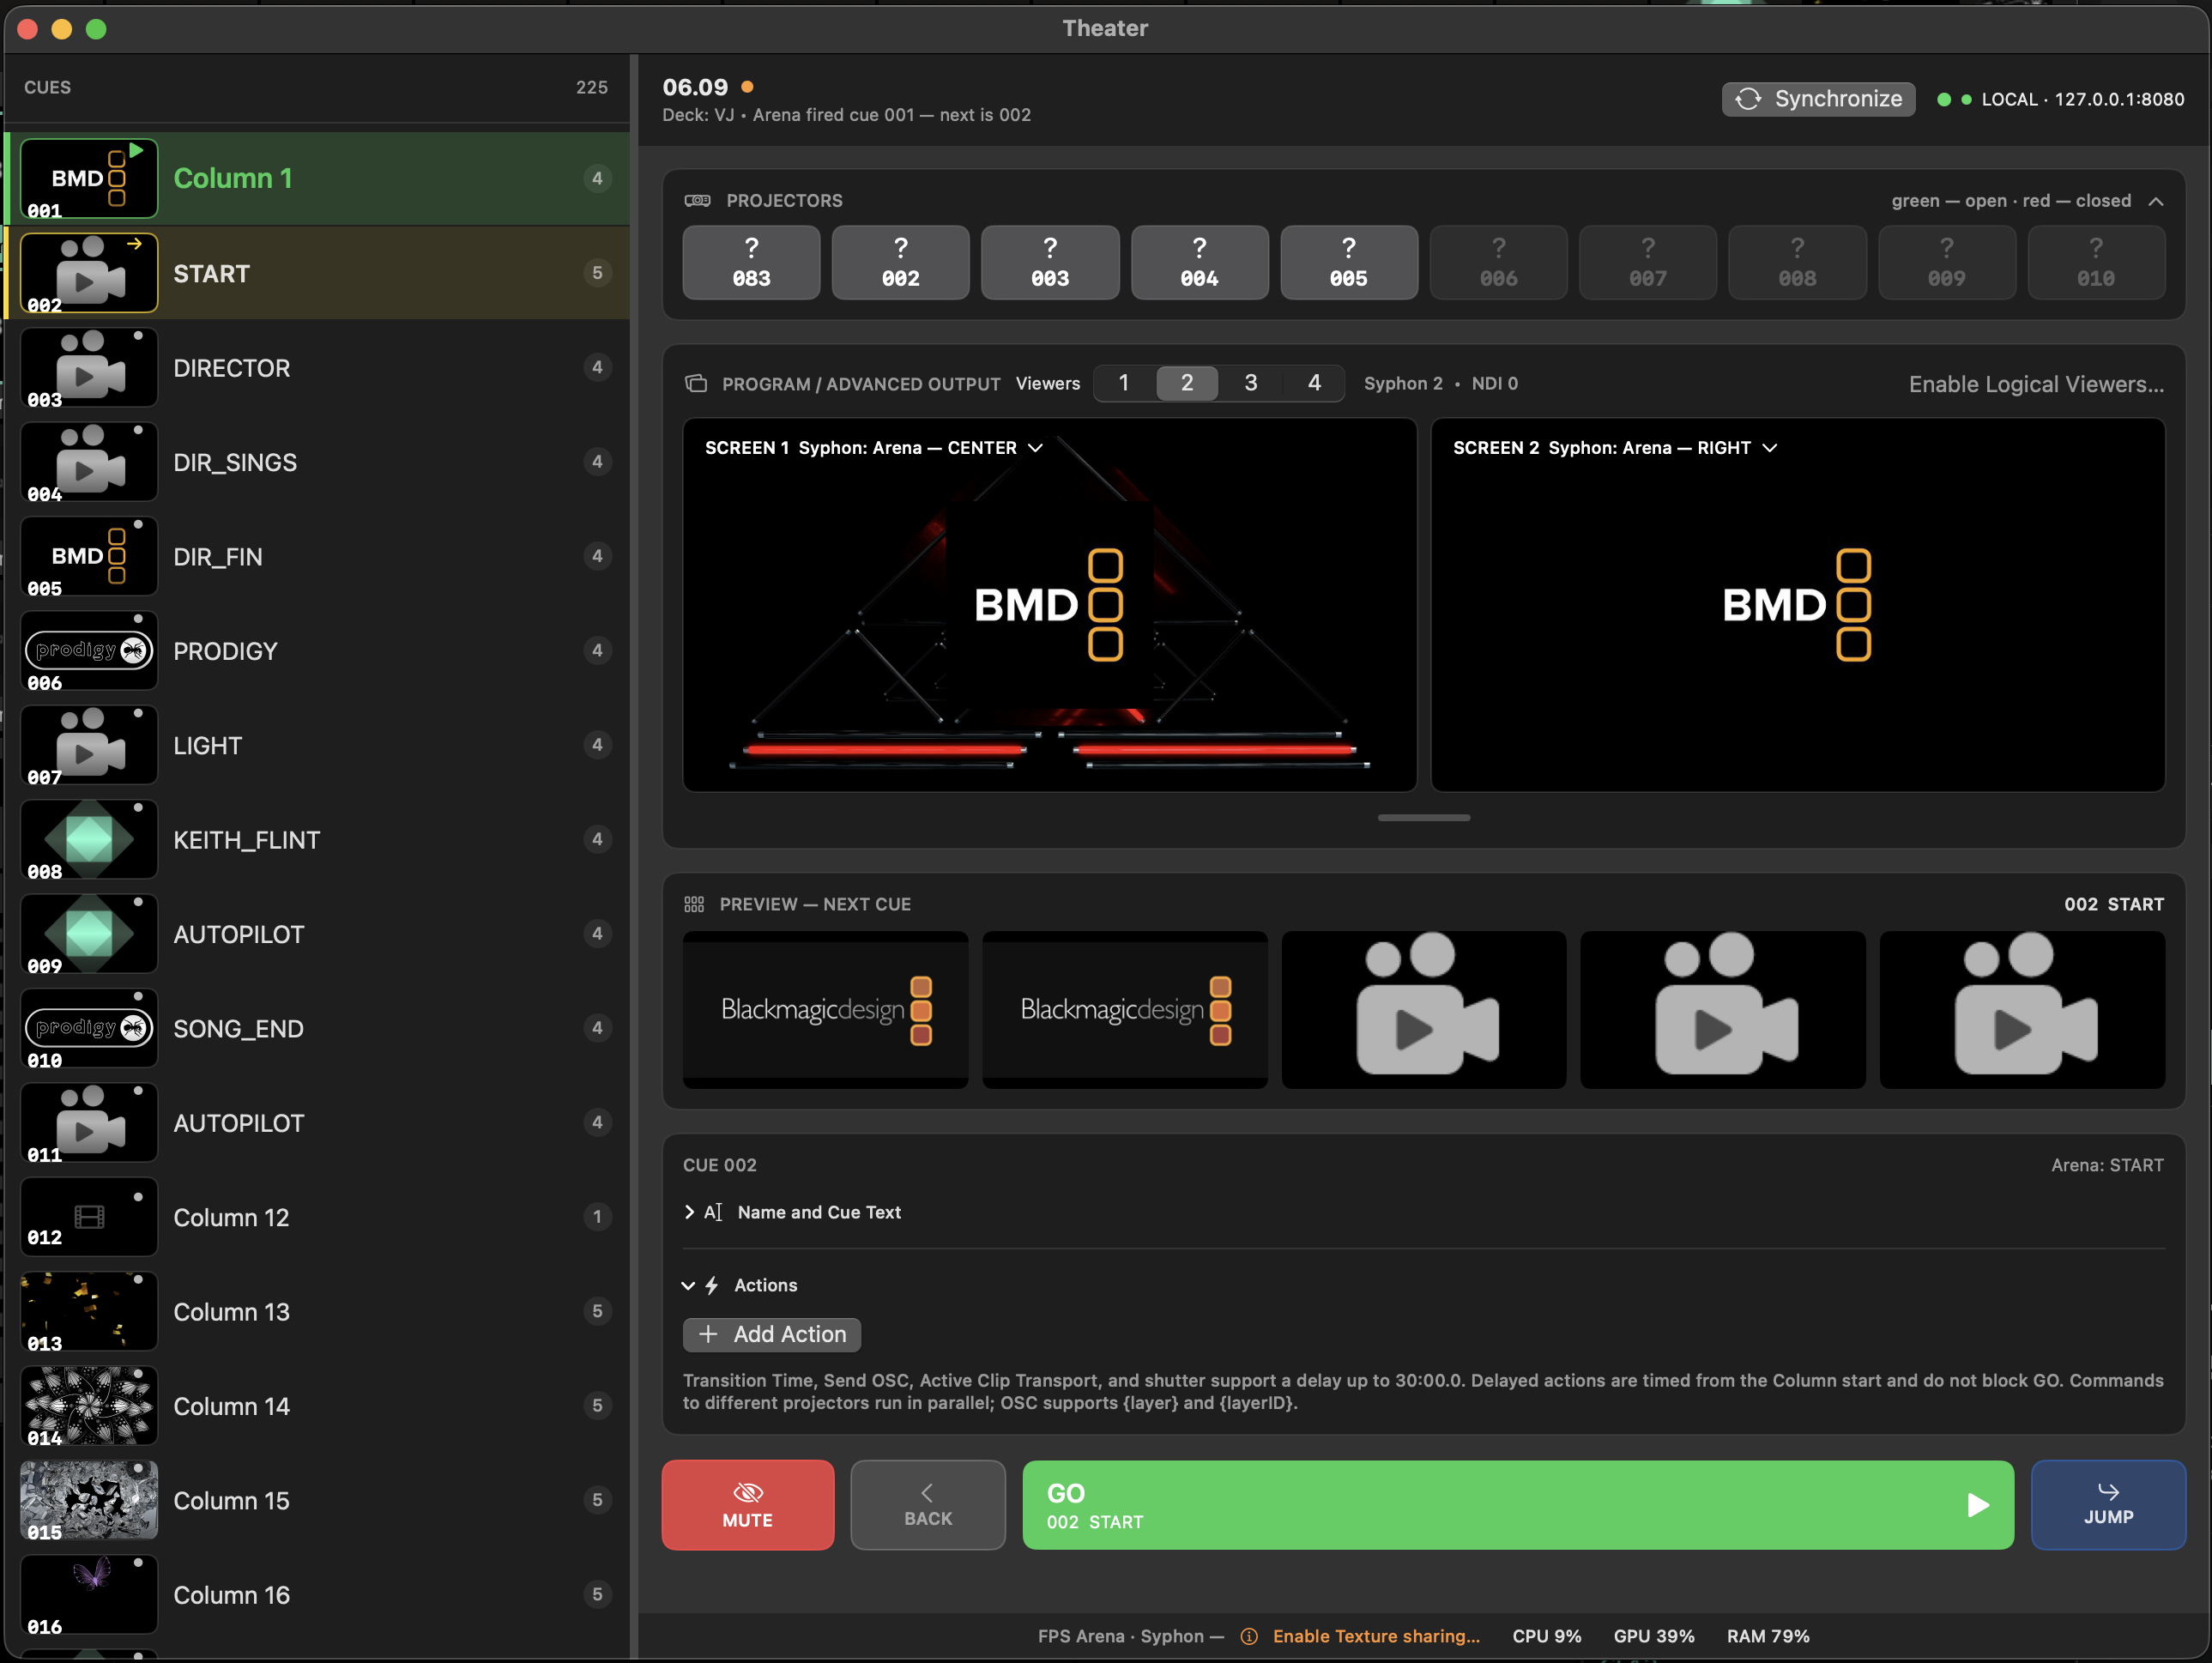Click the Program / Advanced Output icon

696,384
